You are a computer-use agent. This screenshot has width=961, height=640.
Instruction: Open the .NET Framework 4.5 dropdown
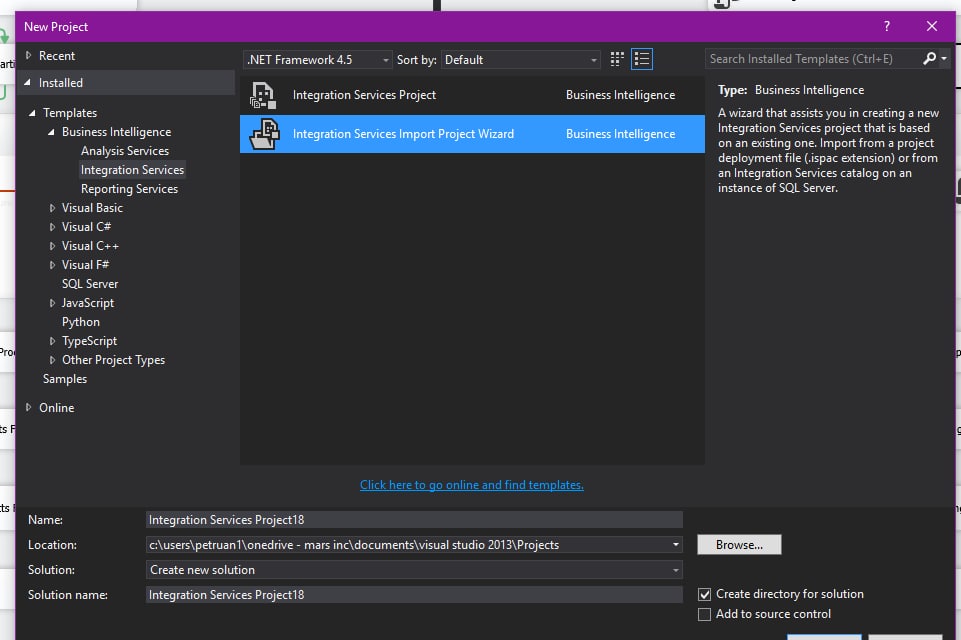click(317, 59)
